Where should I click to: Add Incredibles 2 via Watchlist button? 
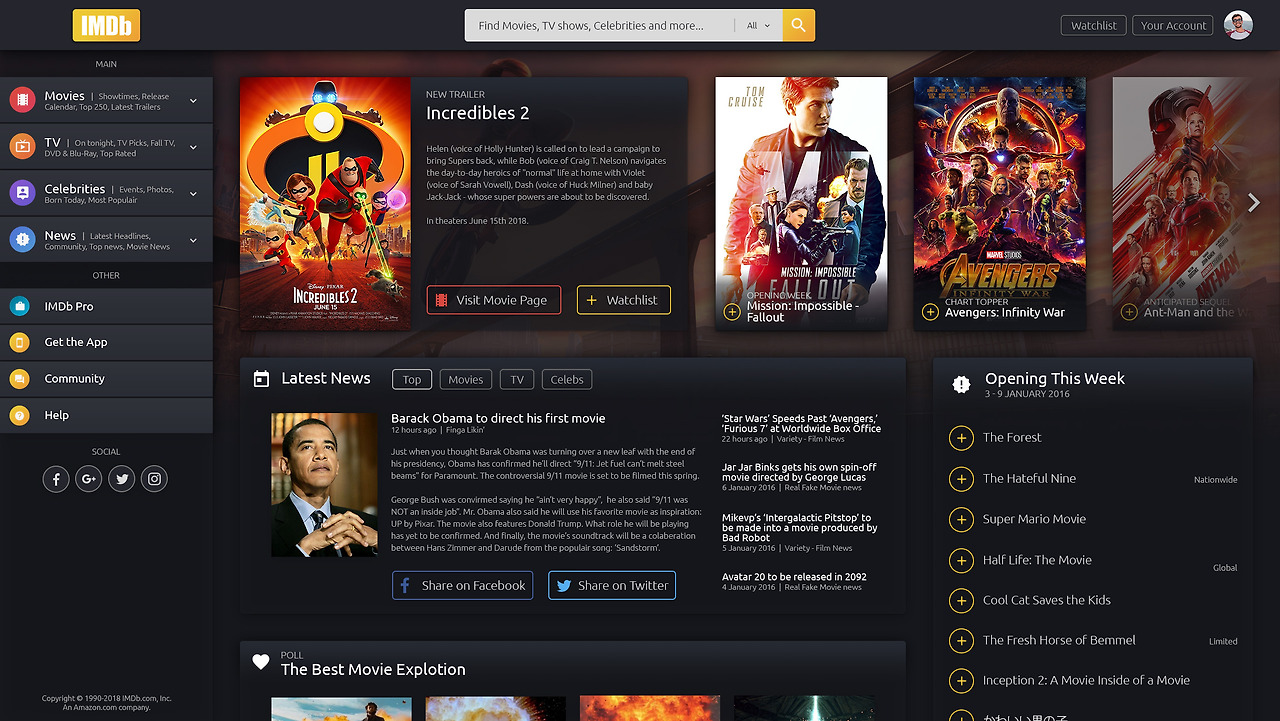tap(624, 300)
